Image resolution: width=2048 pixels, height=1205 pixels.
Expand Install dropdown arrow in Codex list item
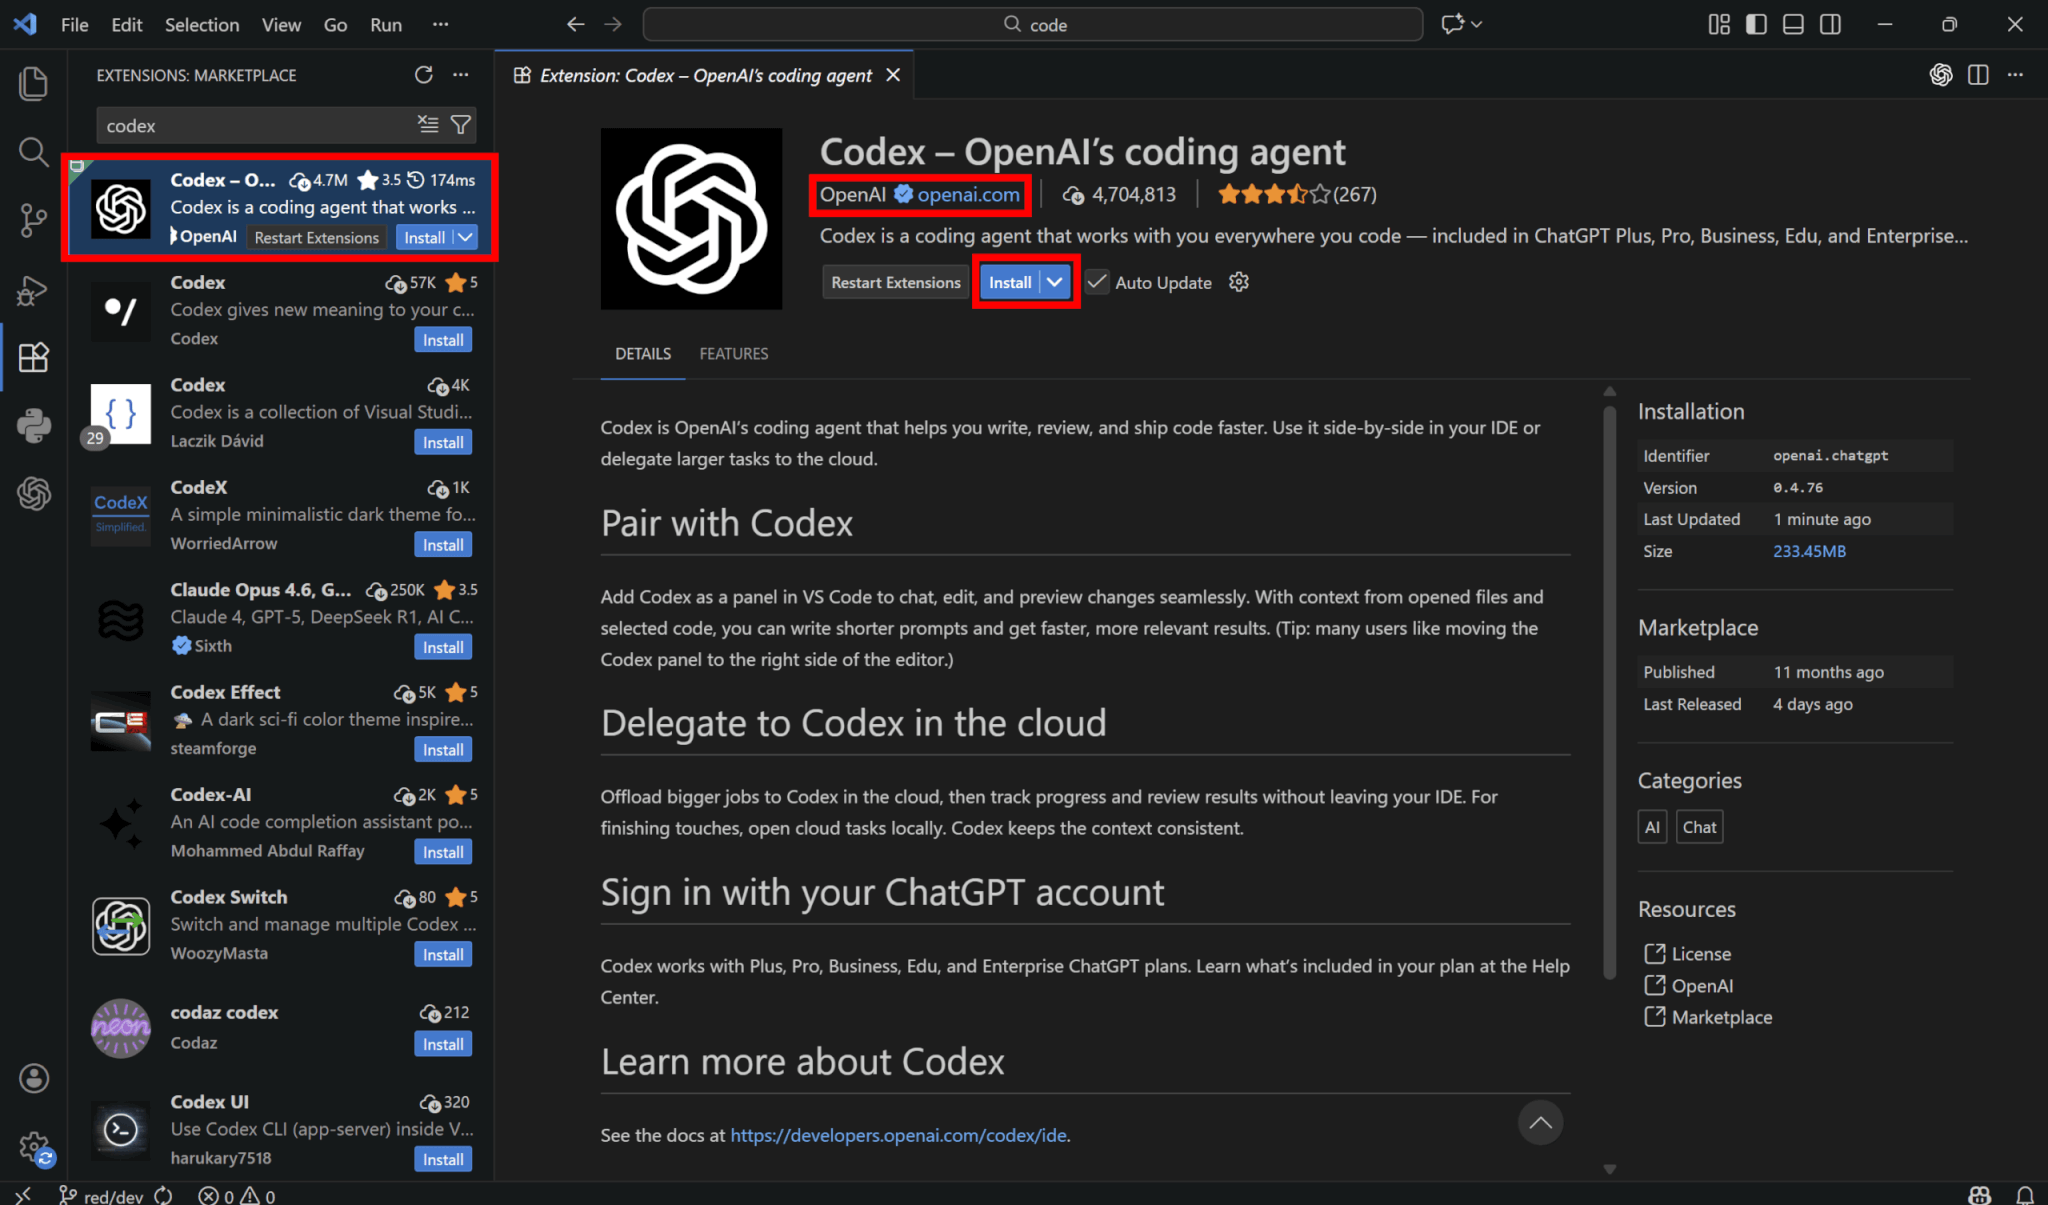[x=466, y=237]
